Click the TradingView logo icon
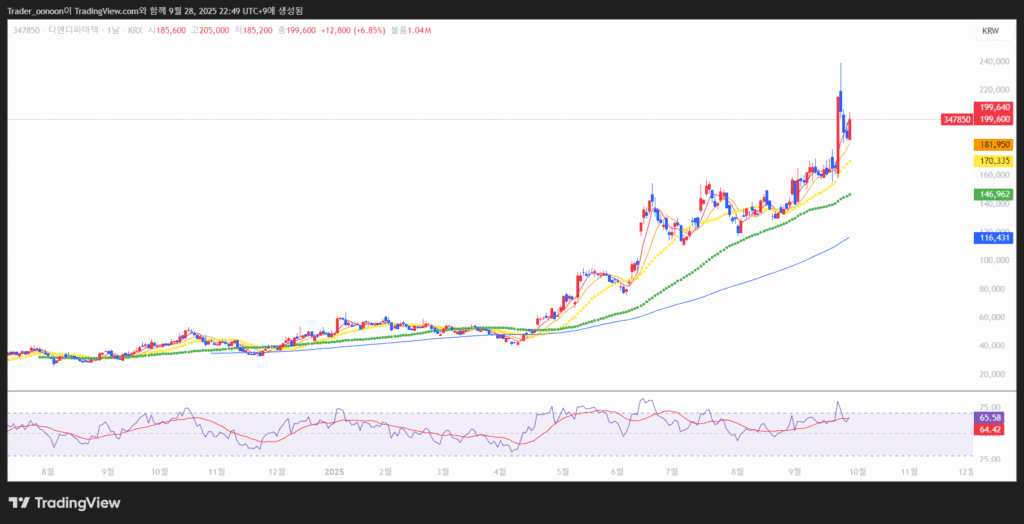 (19, 503)
